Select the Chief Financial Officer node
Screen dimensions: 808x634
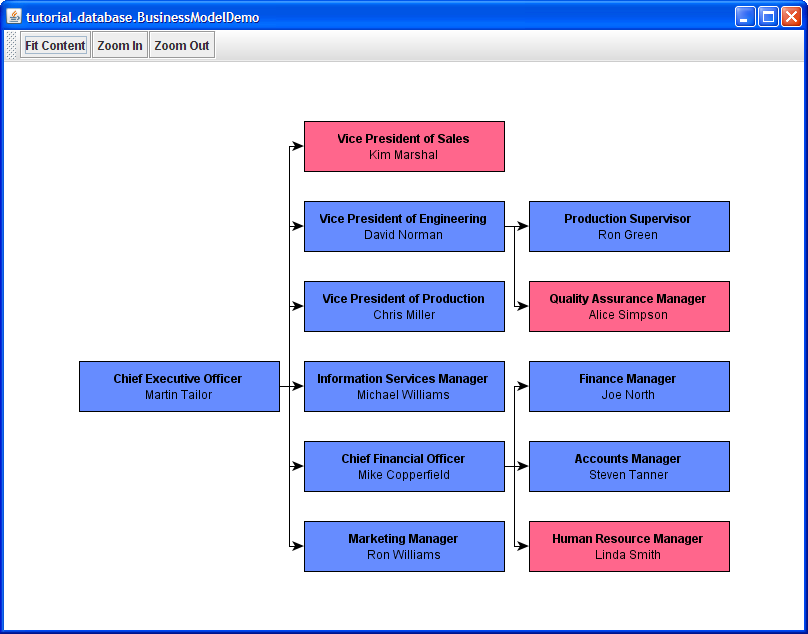point(404,466)
